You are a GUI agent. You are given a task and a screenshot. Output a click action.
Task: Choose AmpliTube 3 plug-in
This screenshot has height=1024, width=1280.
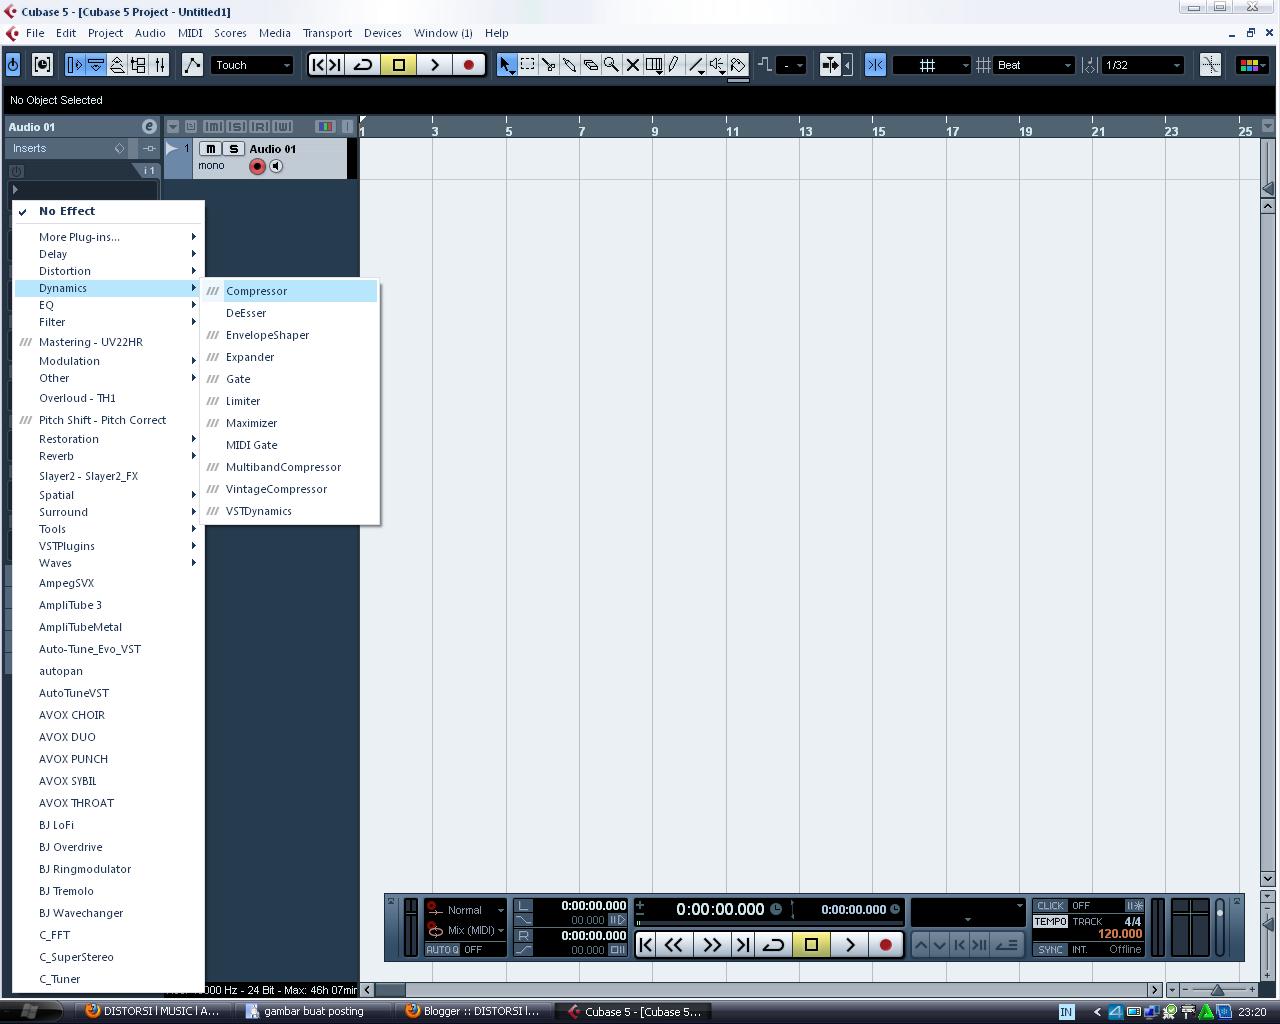(109, 605)
